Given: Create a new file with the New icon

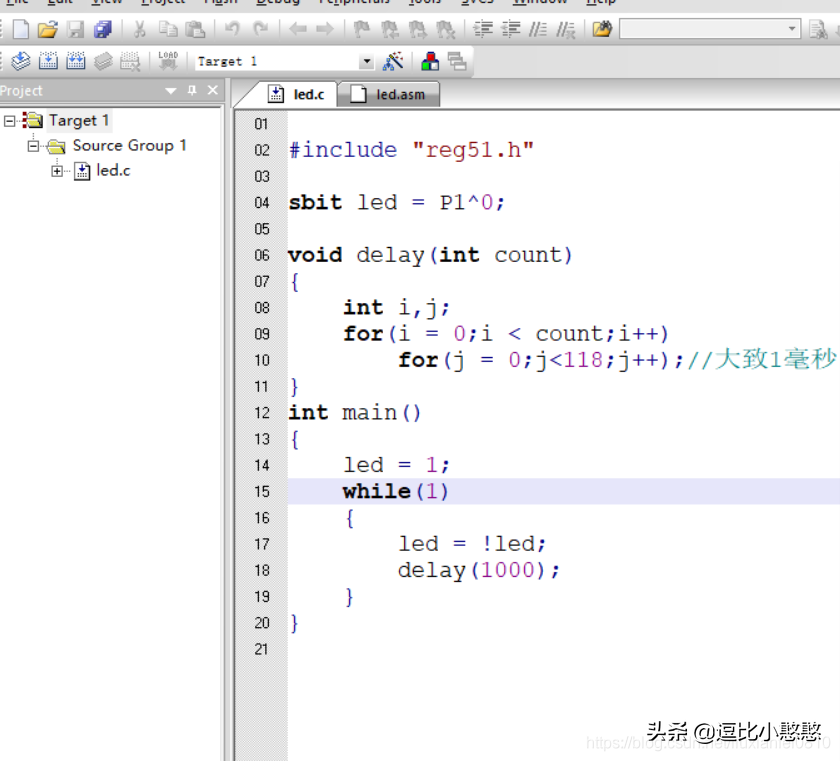Looking at the screenshot, I should [20, 29].
